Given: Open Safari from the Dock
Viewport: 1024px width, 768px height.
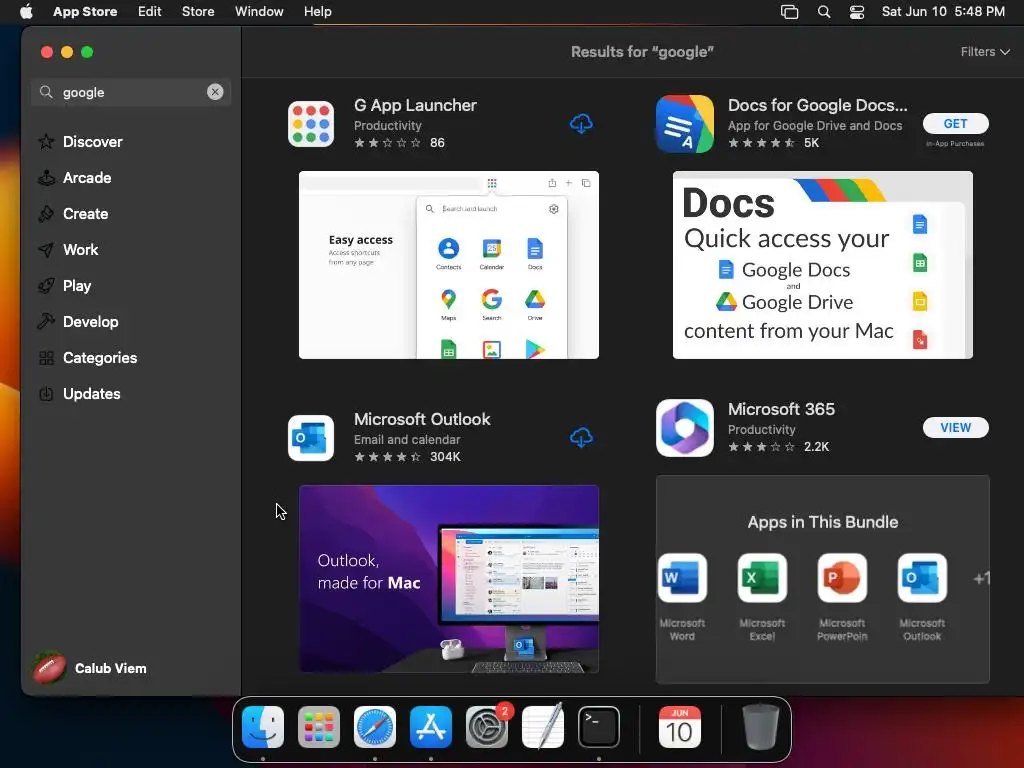Looking at the screenshot, I should point(375,727).
